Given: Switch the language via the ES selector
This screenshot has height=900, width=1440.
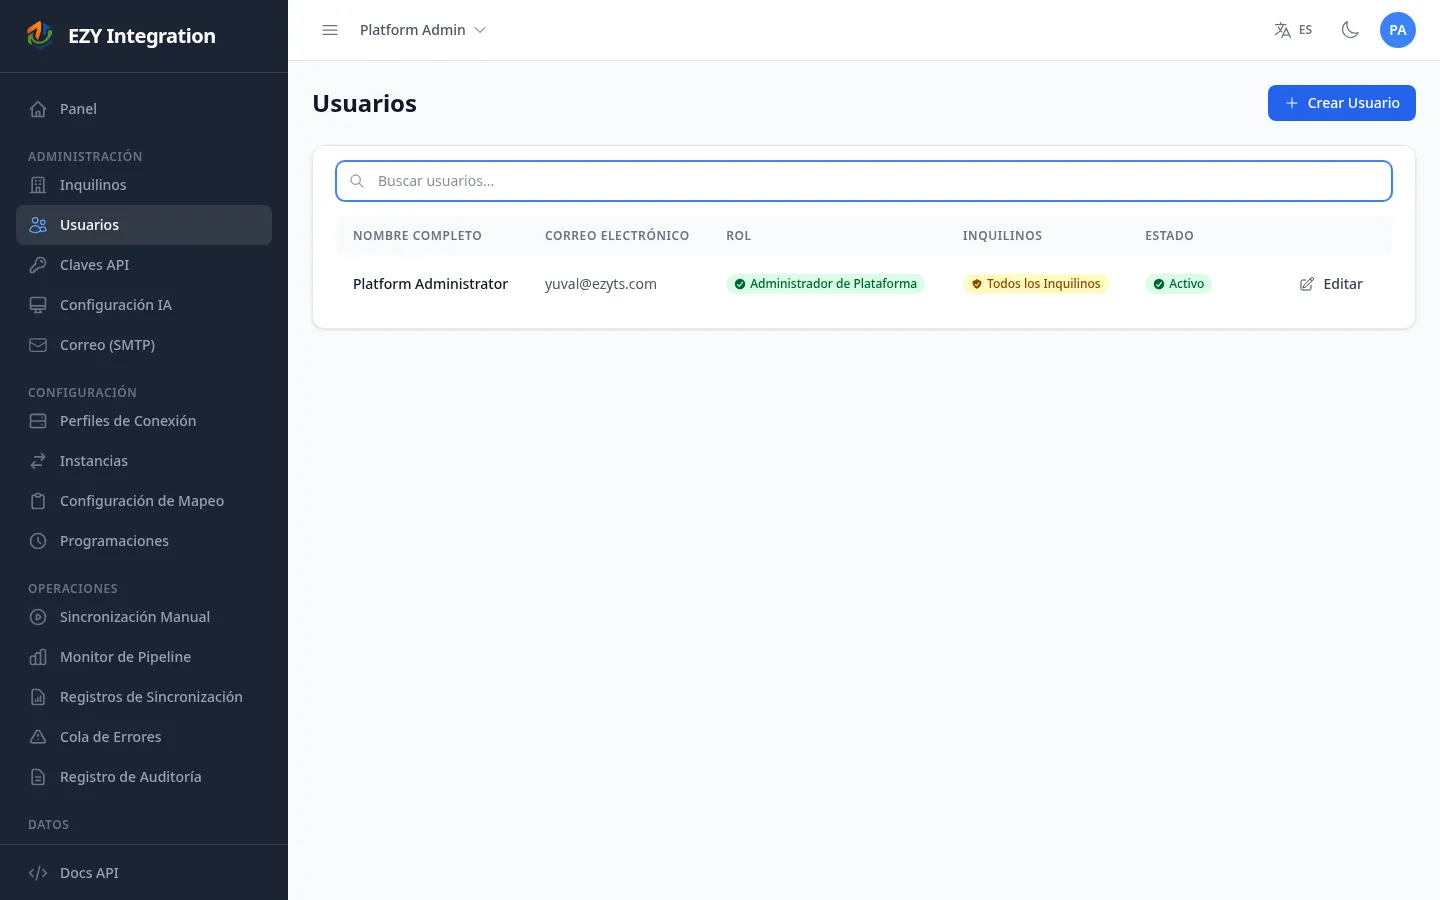Looking at the screenshot, I should [x=1293, y=30].
